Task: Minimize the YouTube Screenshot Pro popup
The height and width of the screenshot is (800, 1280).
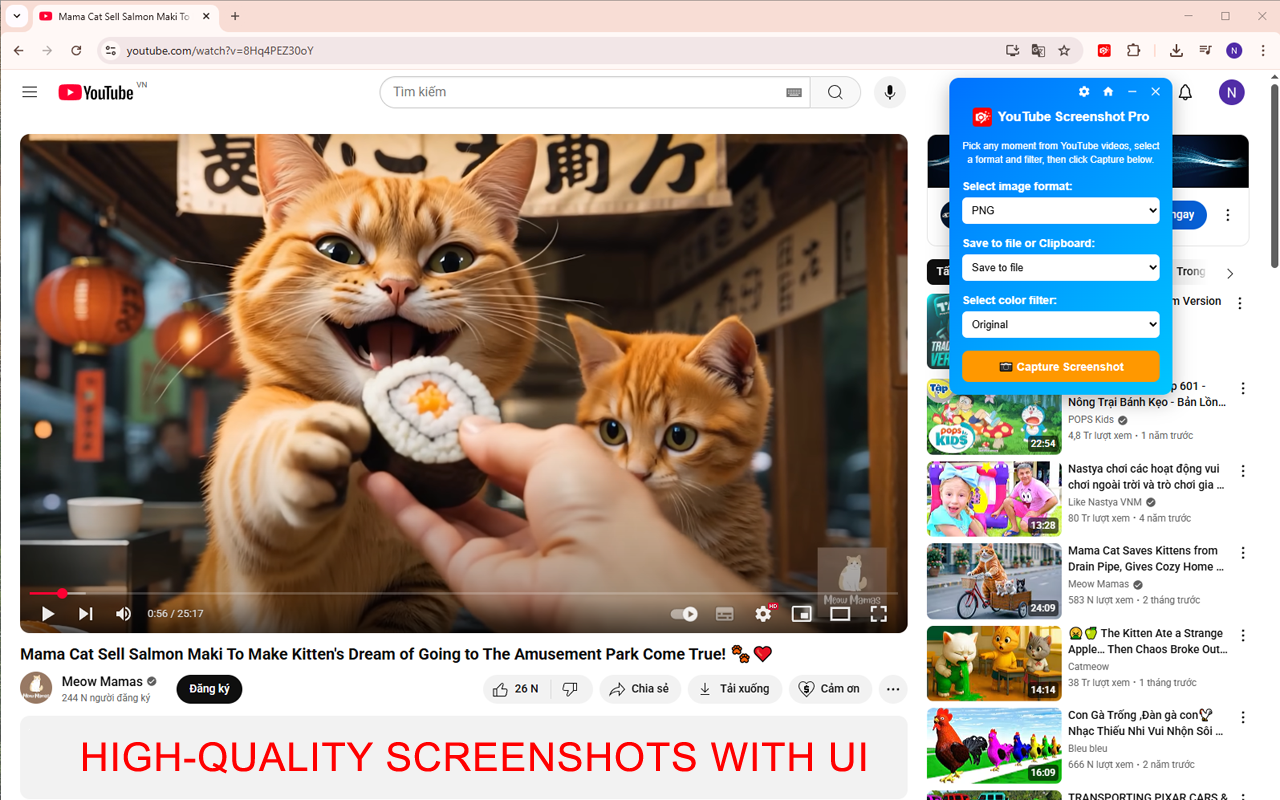Action: 1132,91
